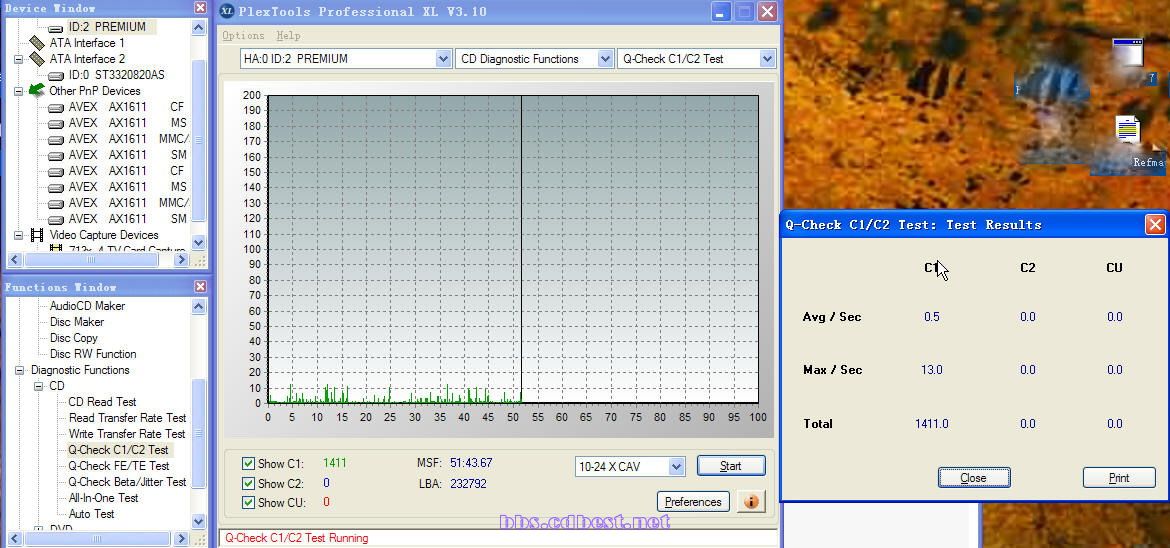
Task: Click the LBA value 232792
Action: click(469, 484)
